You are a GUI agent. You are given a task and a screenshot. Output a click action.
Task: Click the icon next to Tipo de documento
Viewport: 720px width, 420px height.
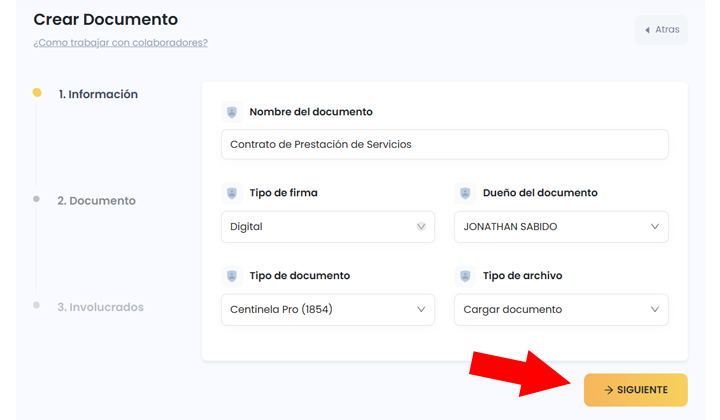coord(232,276)
